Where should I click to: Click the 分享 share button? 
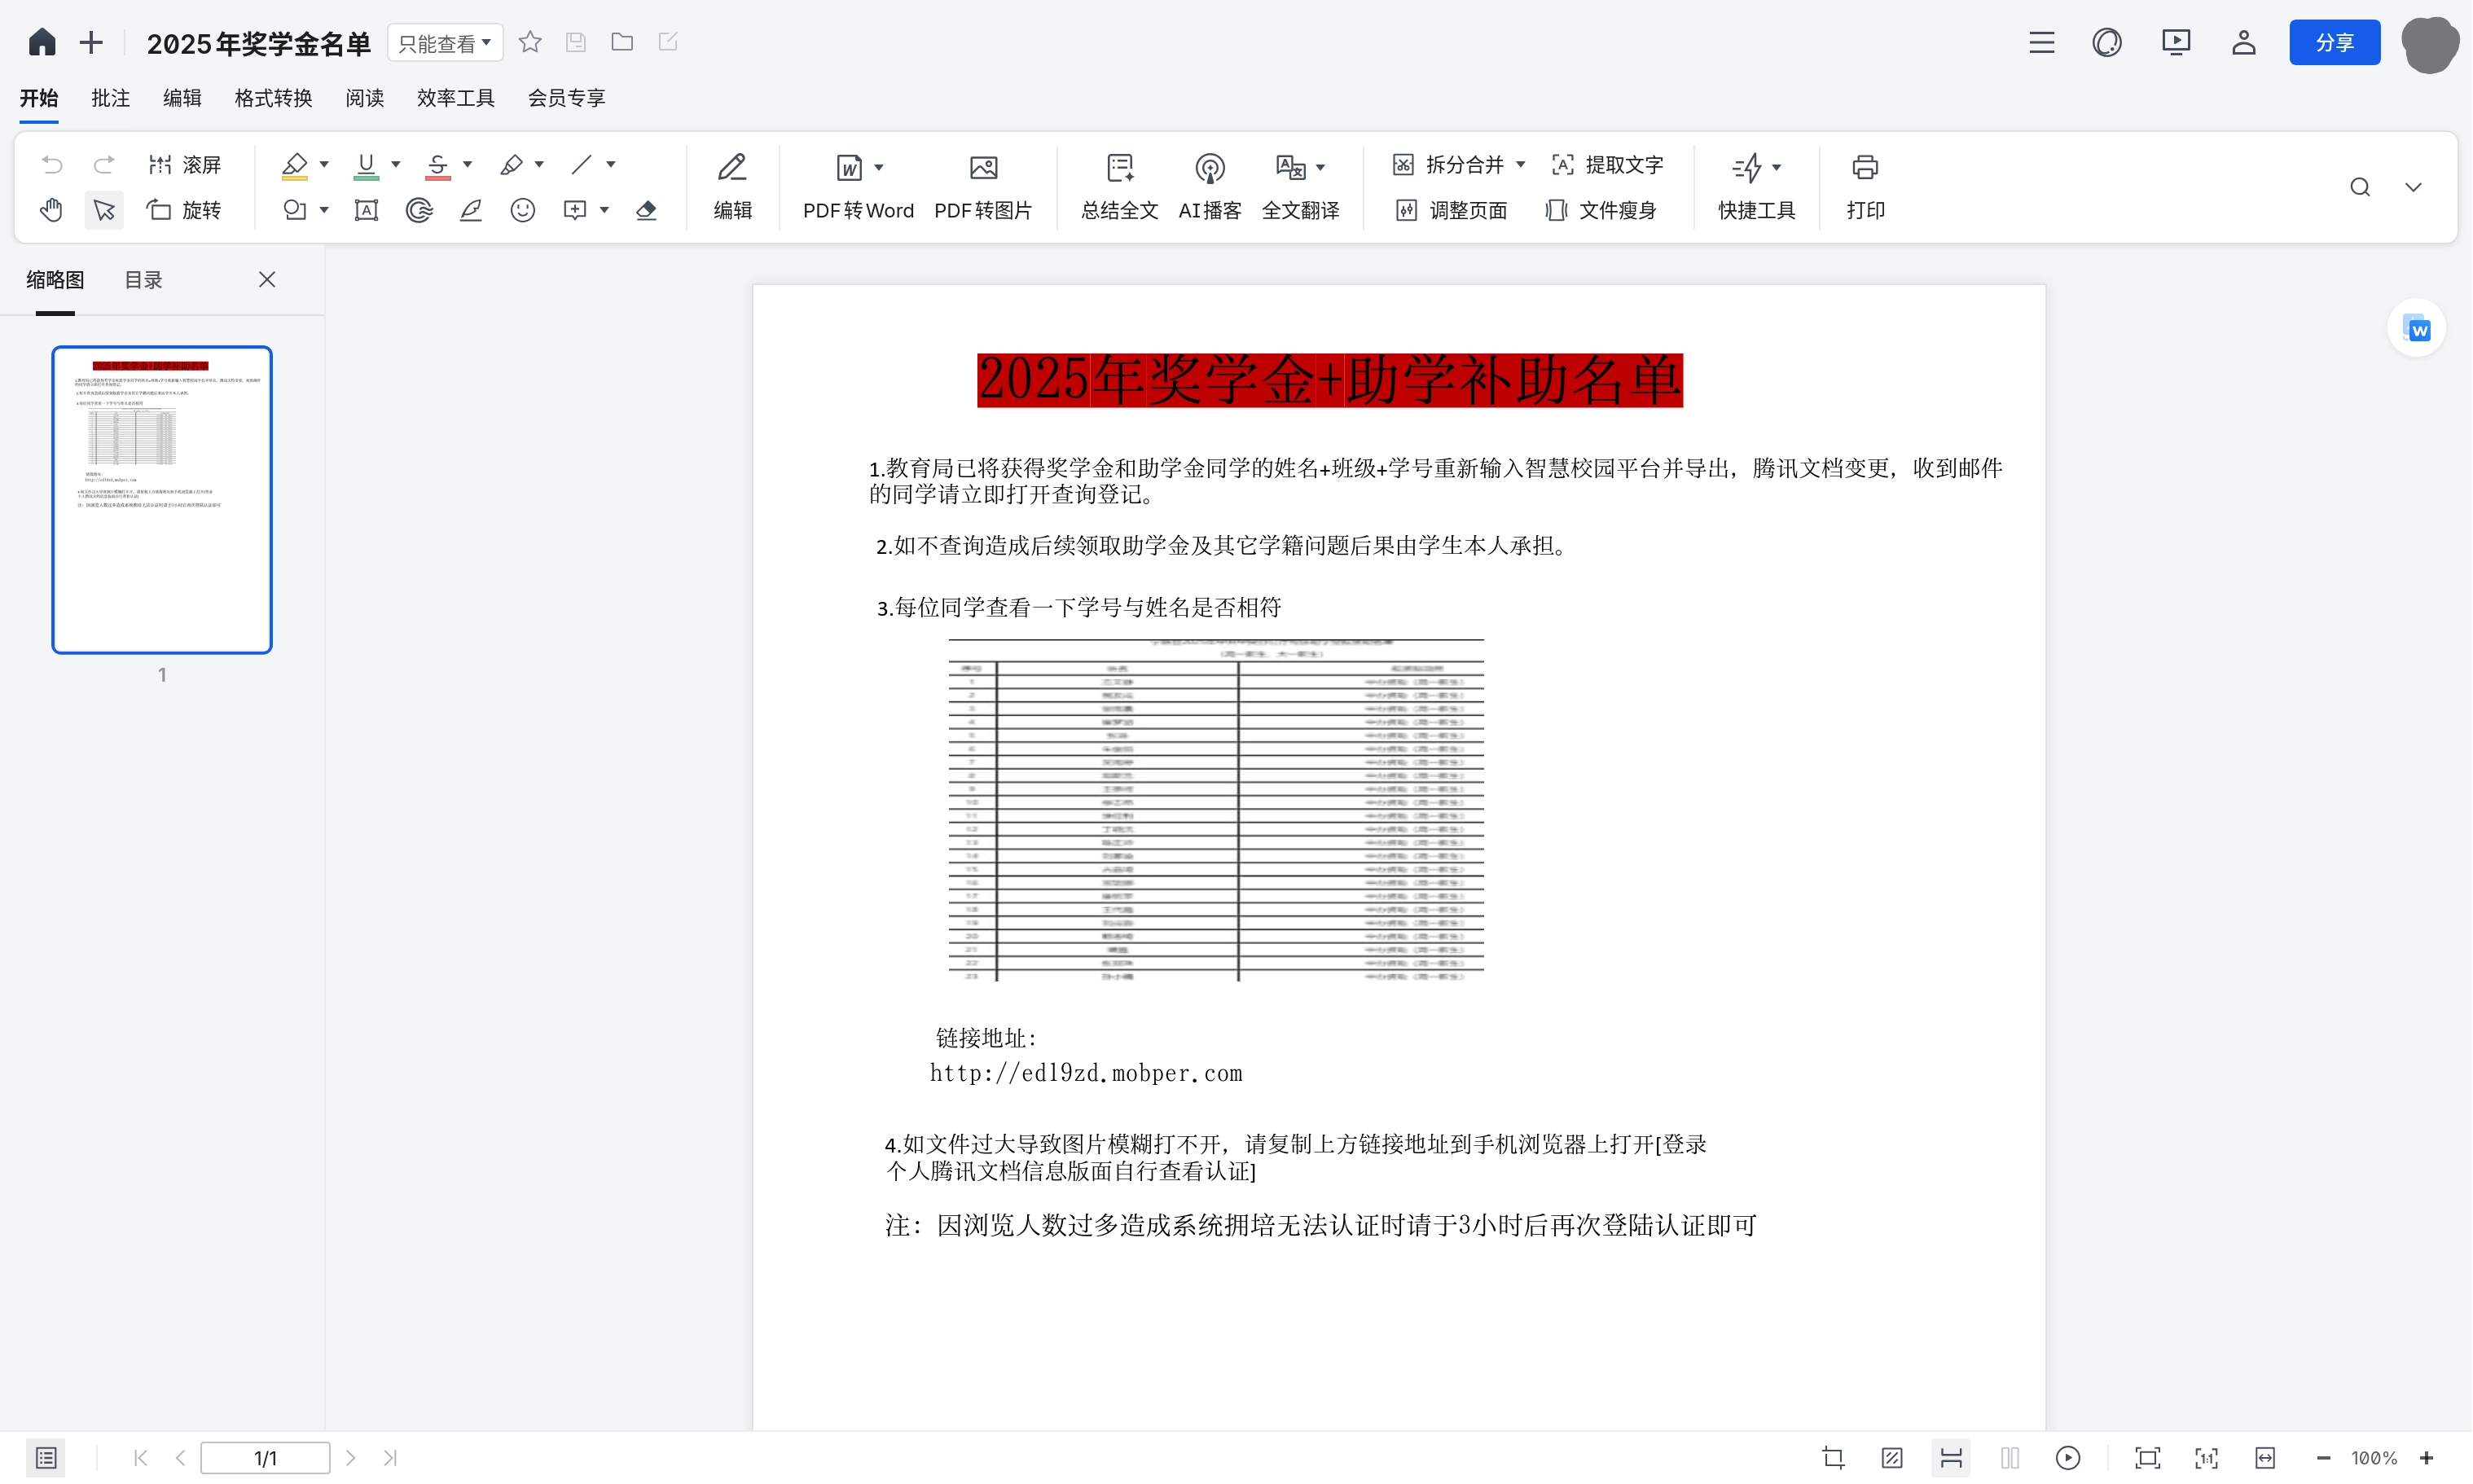tap(2335, 42)
